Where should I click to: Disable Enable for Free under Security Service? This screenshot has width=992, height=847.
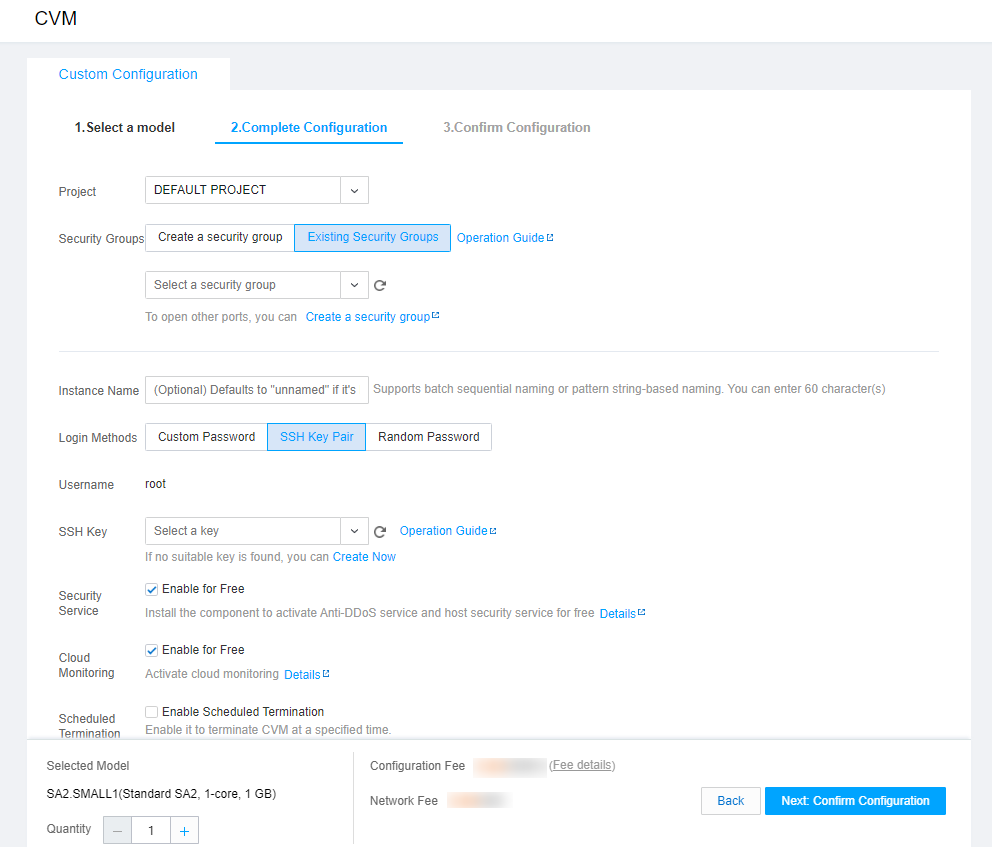pos(151,589)
